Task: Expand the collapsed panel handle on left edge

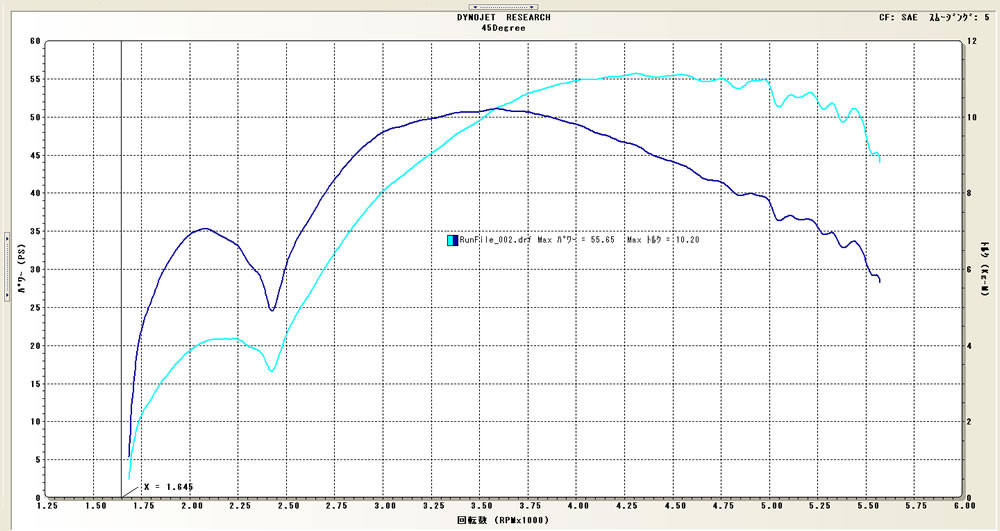Action: [x=4, y=267]
